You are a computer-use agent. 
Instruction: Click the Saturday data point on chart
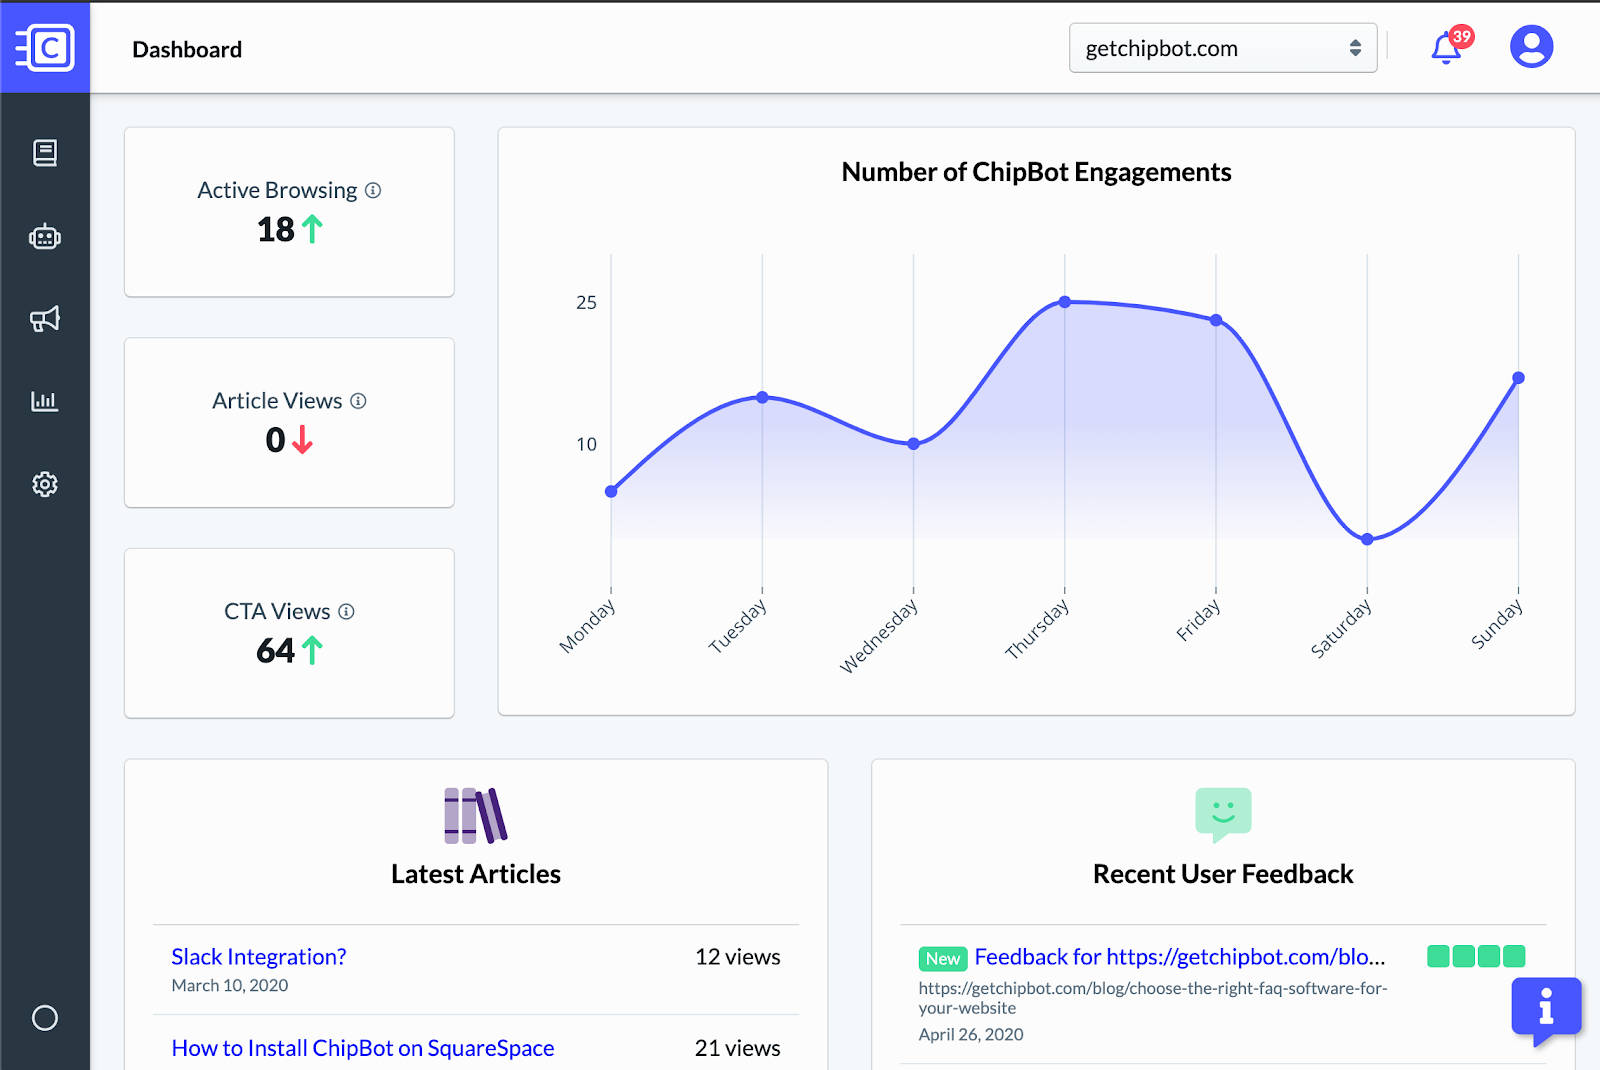1367,539
